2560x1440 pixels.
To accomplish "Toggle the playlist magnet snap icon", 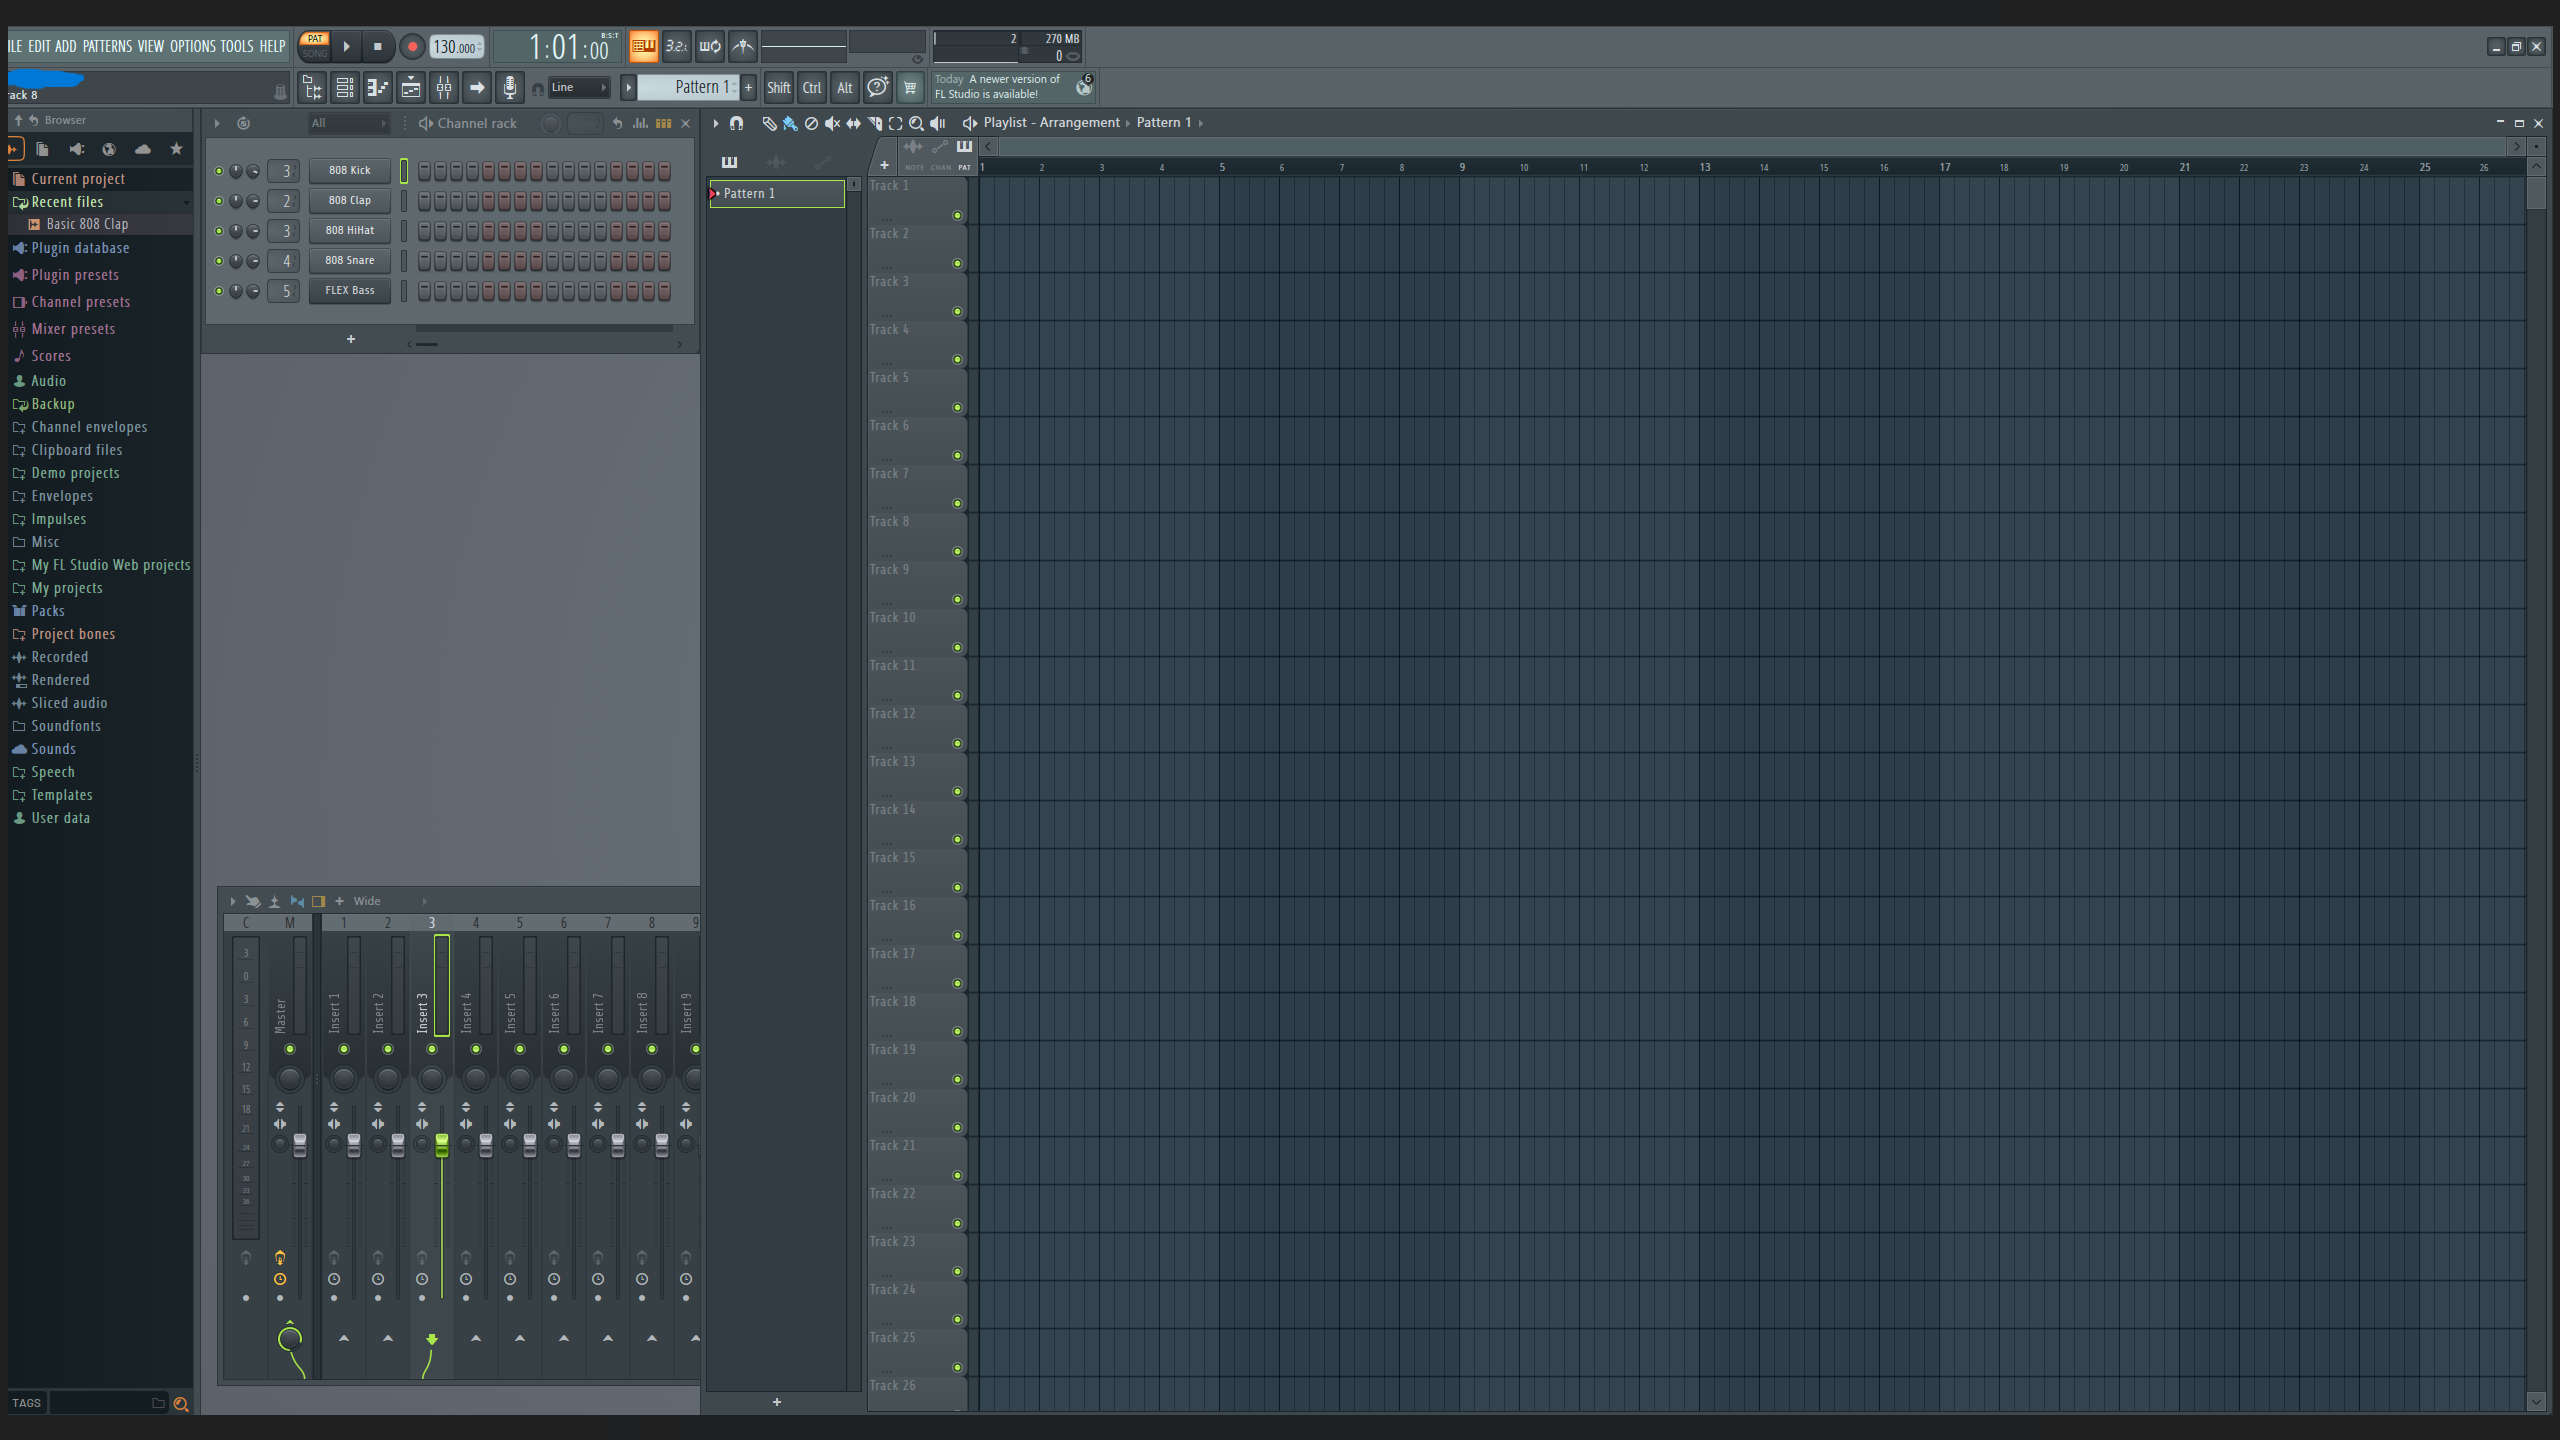I will tap(737, 123).
